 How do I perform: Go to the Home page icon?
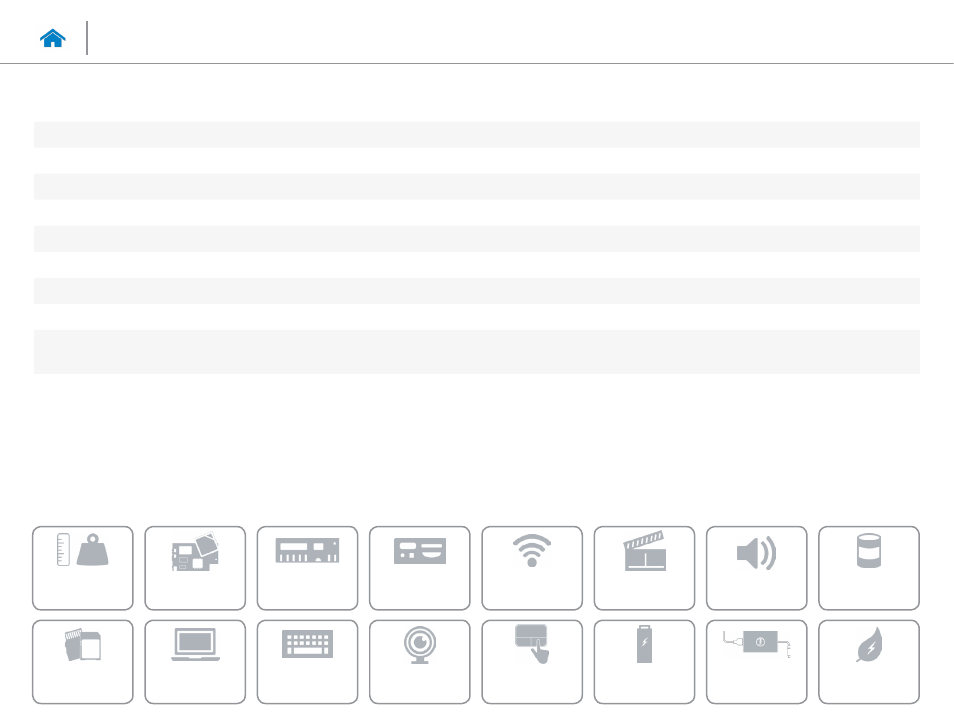(52, 38)
